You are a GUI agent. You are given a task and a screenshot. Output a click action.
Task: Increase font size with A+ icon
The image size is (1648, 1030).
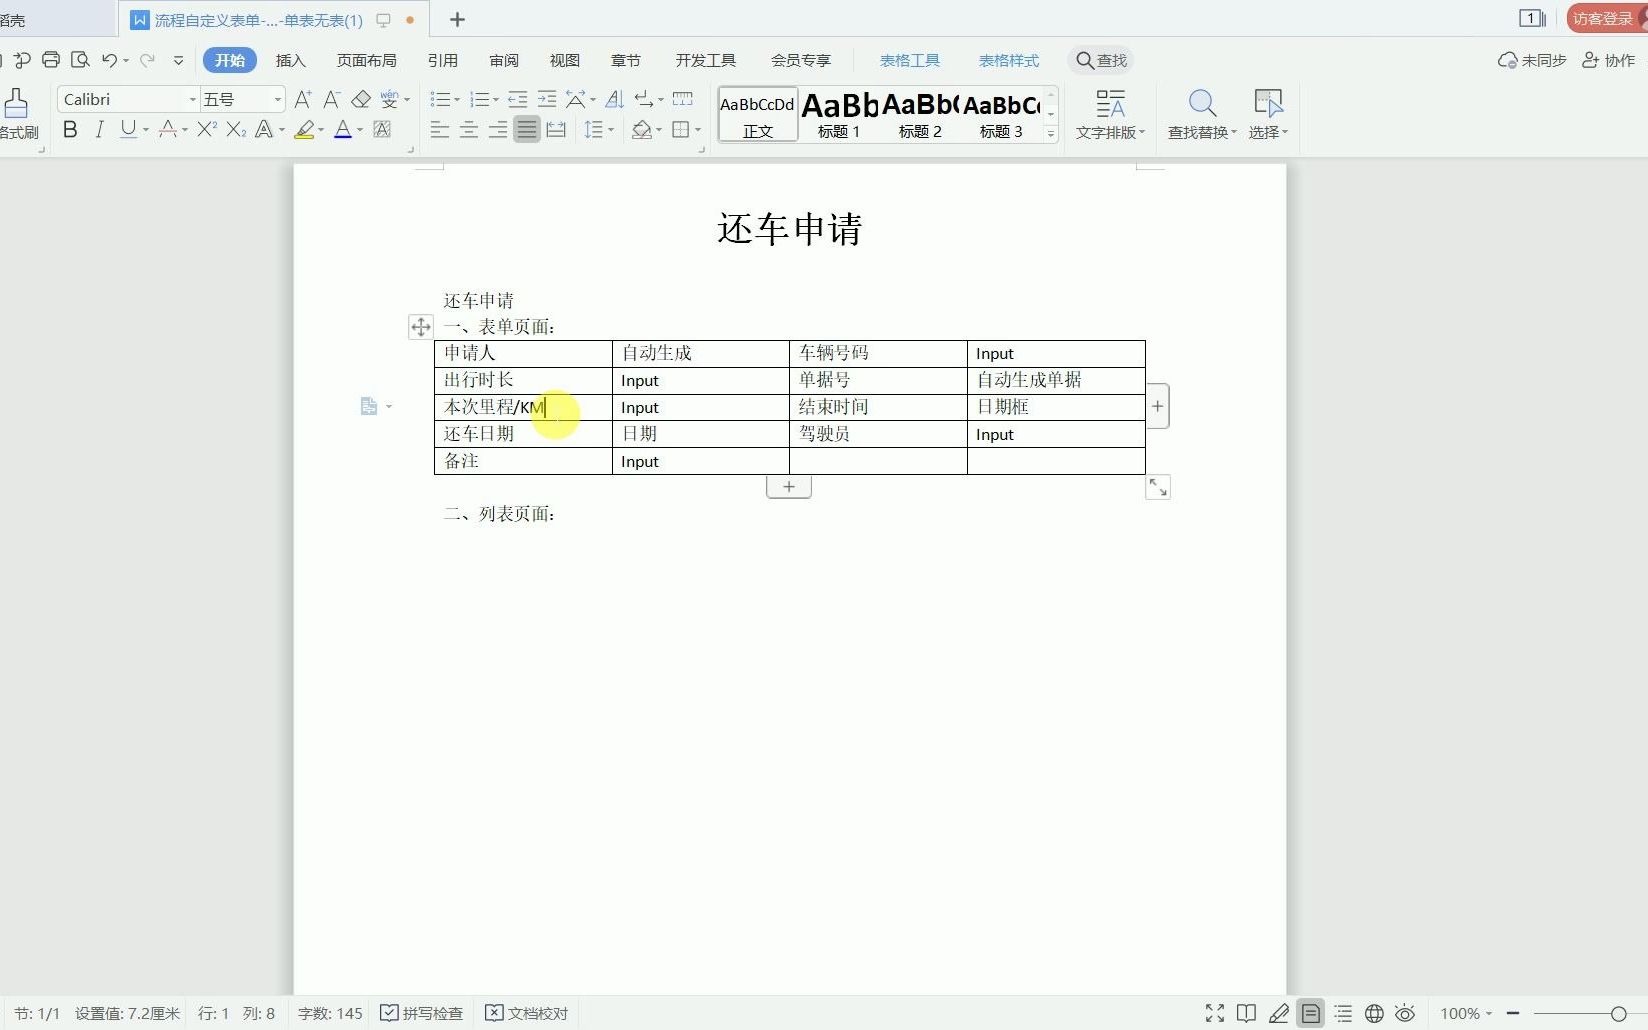click(303, 99)
